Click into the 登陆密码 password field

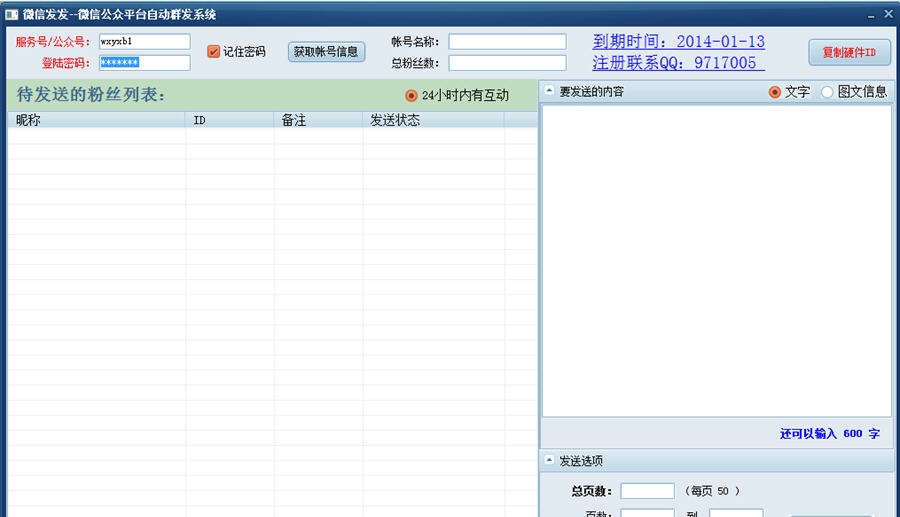coord(144,63)
